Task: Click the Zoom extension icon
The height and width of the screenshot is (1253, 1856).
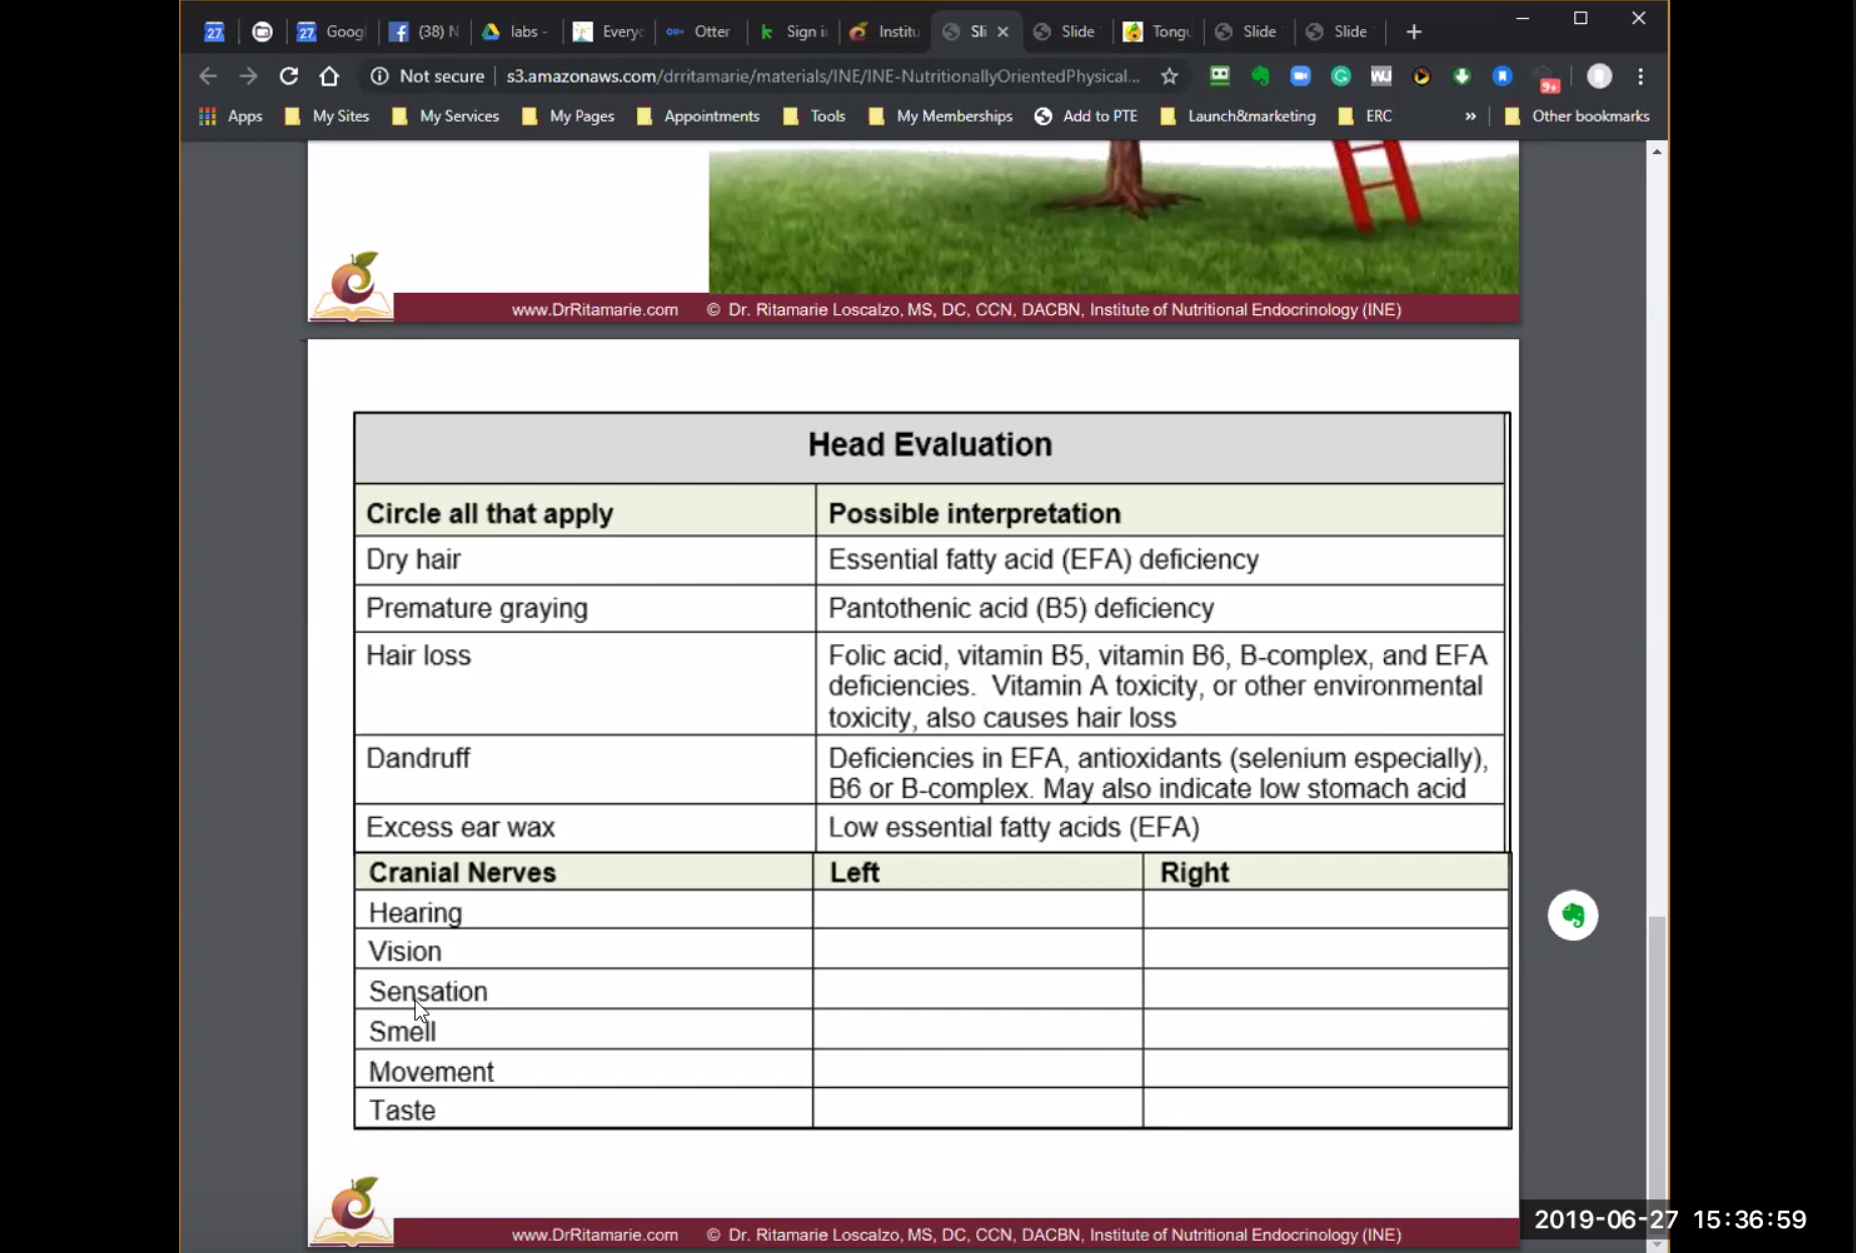Action: 1300,76
